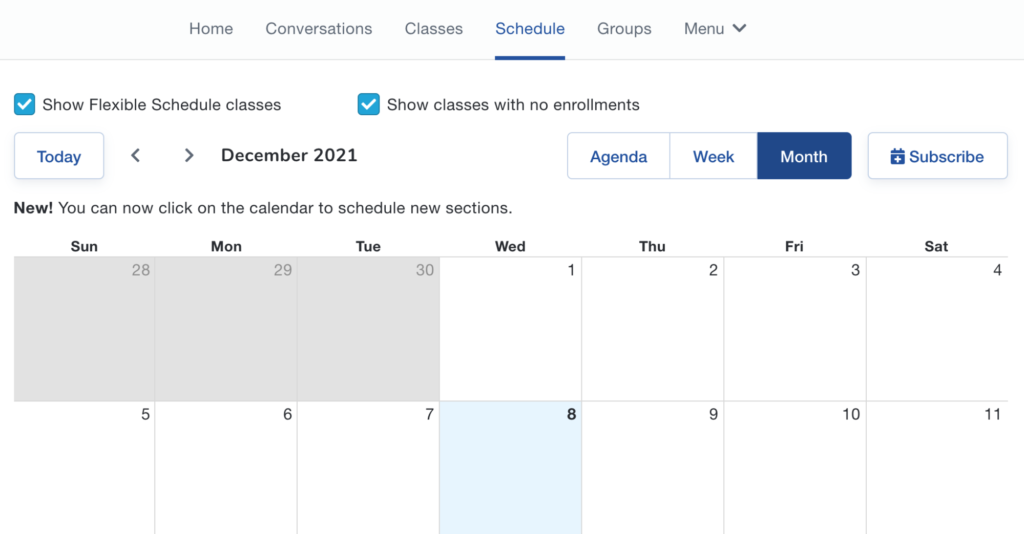Uncheck Show Flexible Schedule classes

[x=25, y=104]
